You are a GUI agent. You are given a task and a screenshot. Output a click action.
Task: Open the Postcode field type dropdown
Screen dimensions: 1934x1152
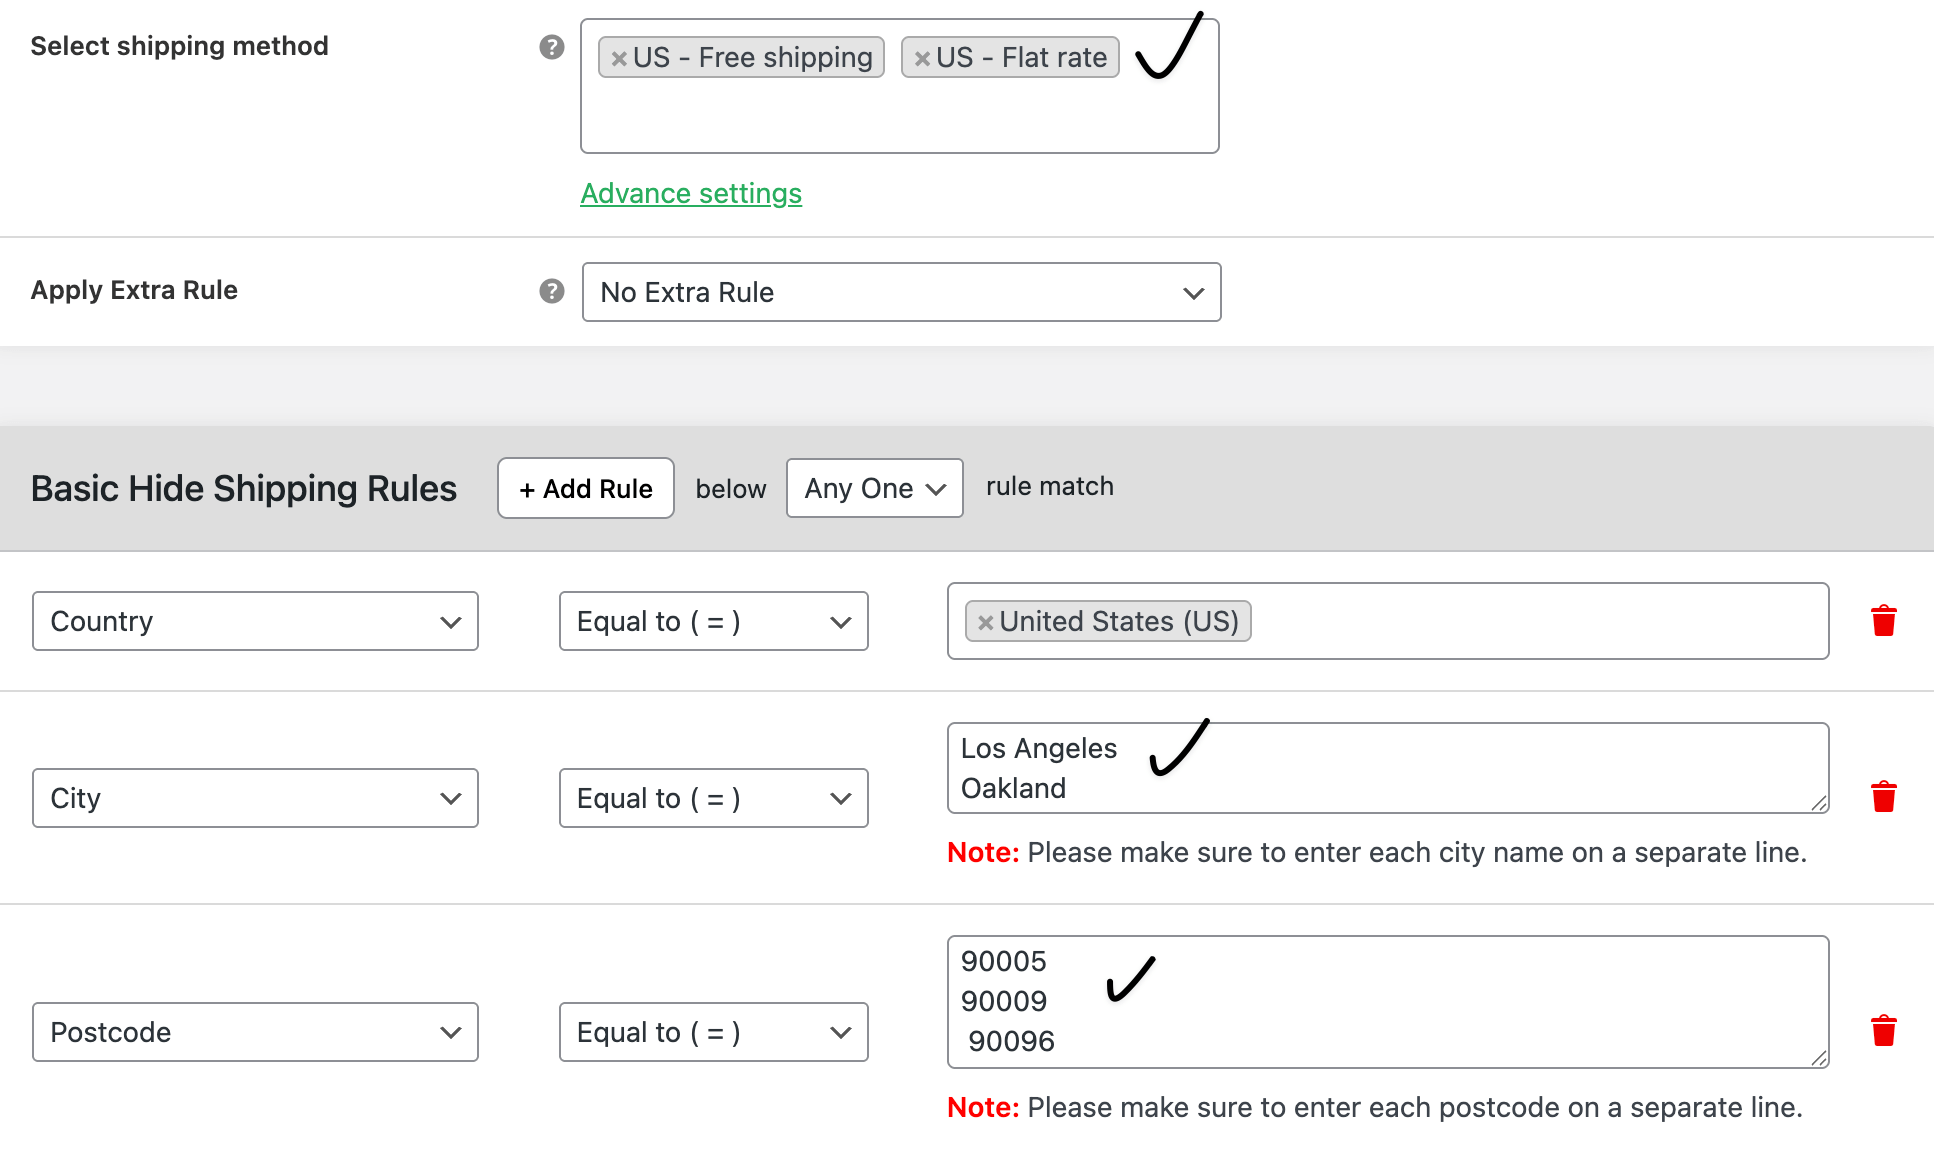pos(255,1032)
